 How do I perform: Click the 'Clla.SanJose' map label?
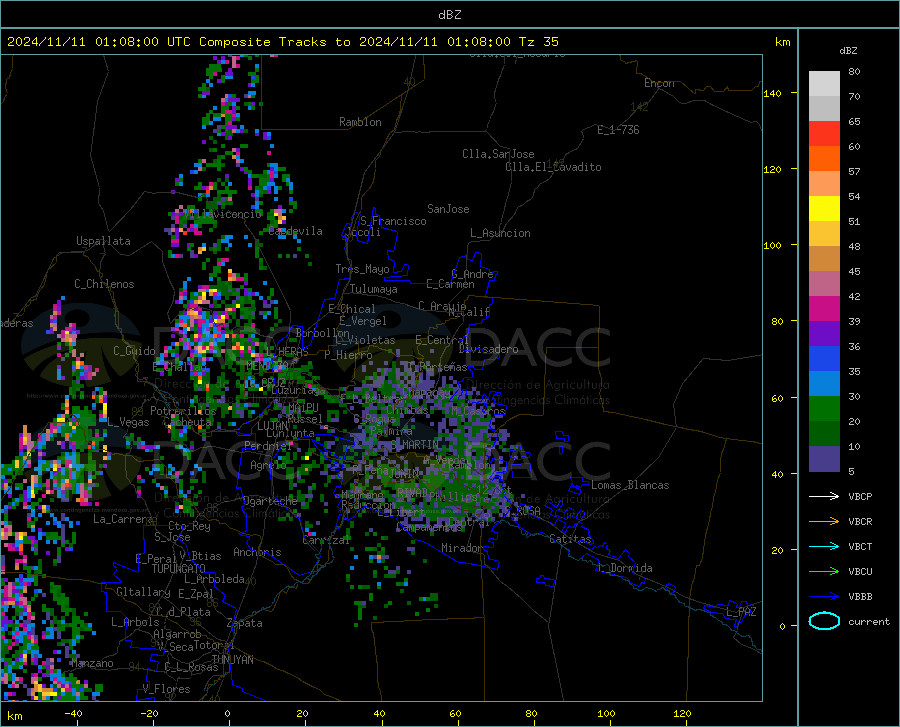pos(498,154)
